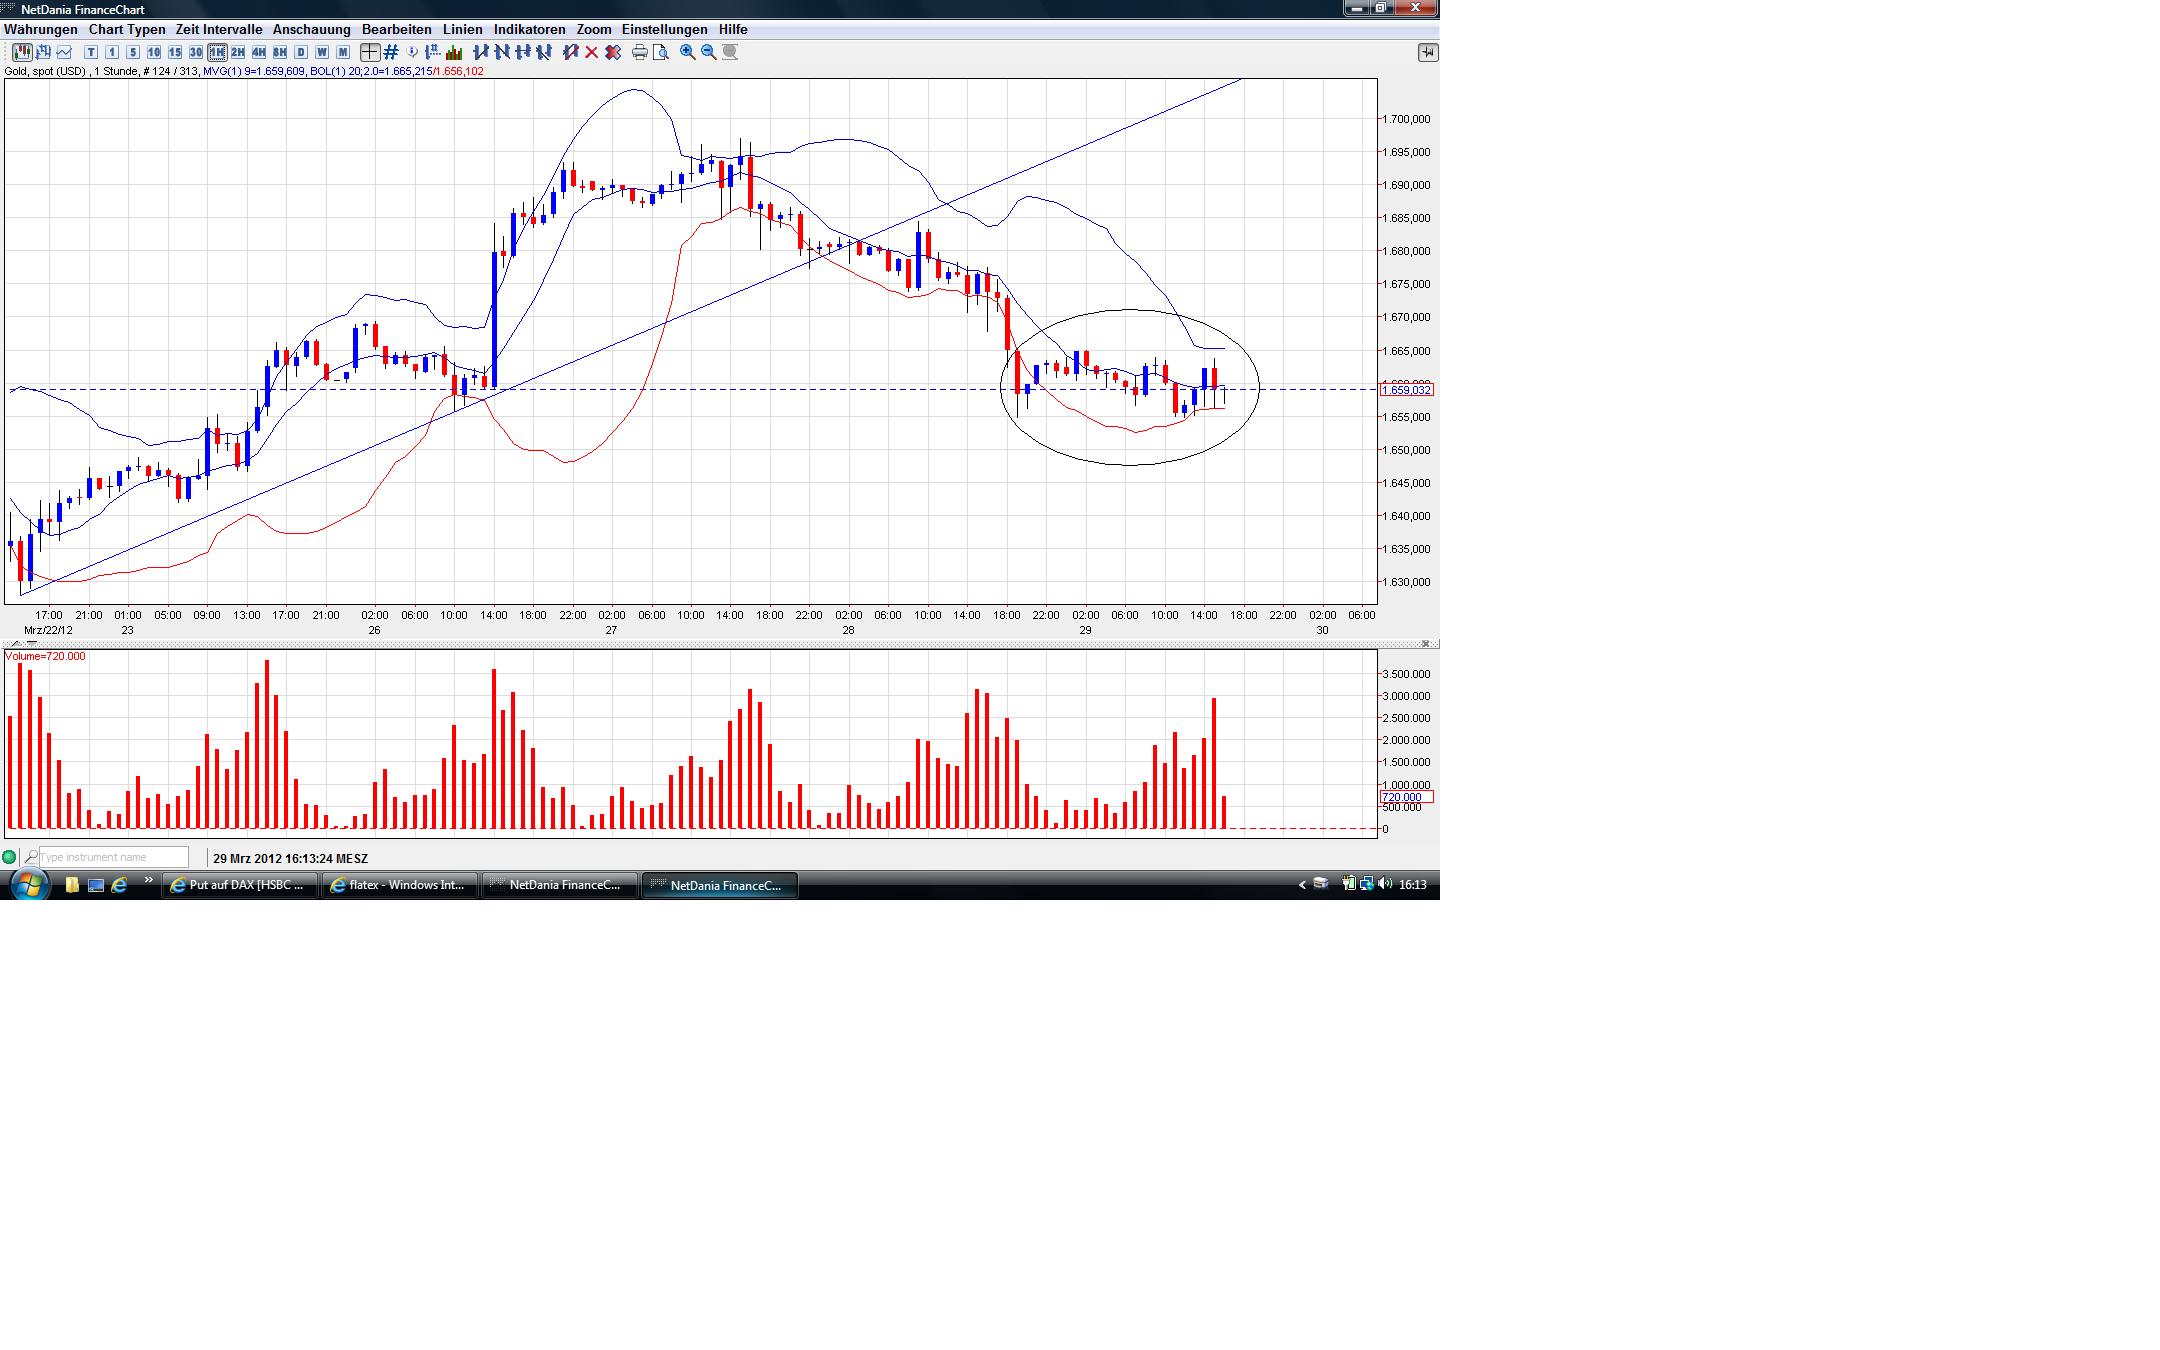Open the flatex Internet Explorer taskbar window
2160x1350 pixels.
(x=400, y=885)
